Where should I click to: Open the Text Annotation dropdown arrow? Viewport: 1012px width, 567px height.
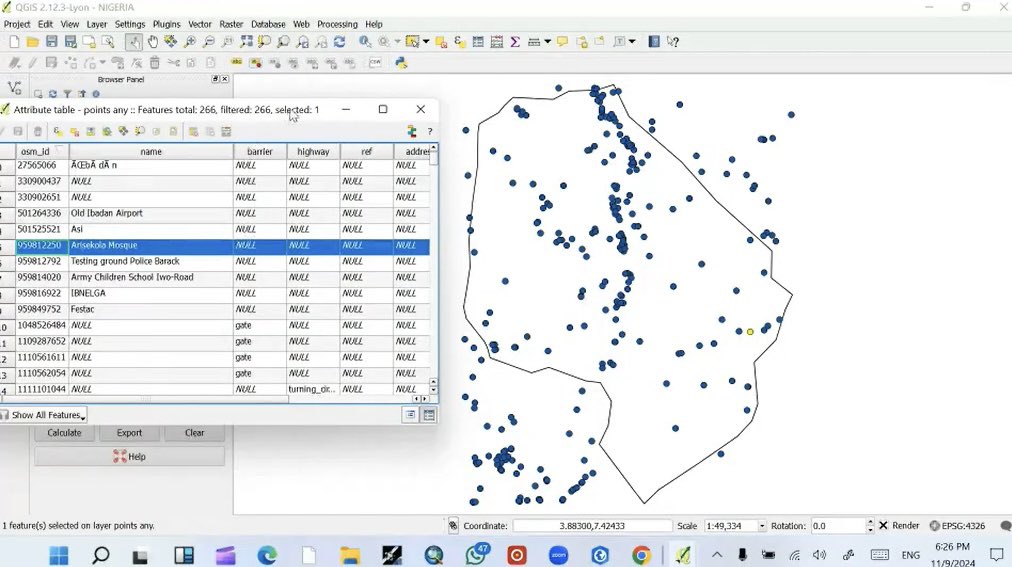632,42
